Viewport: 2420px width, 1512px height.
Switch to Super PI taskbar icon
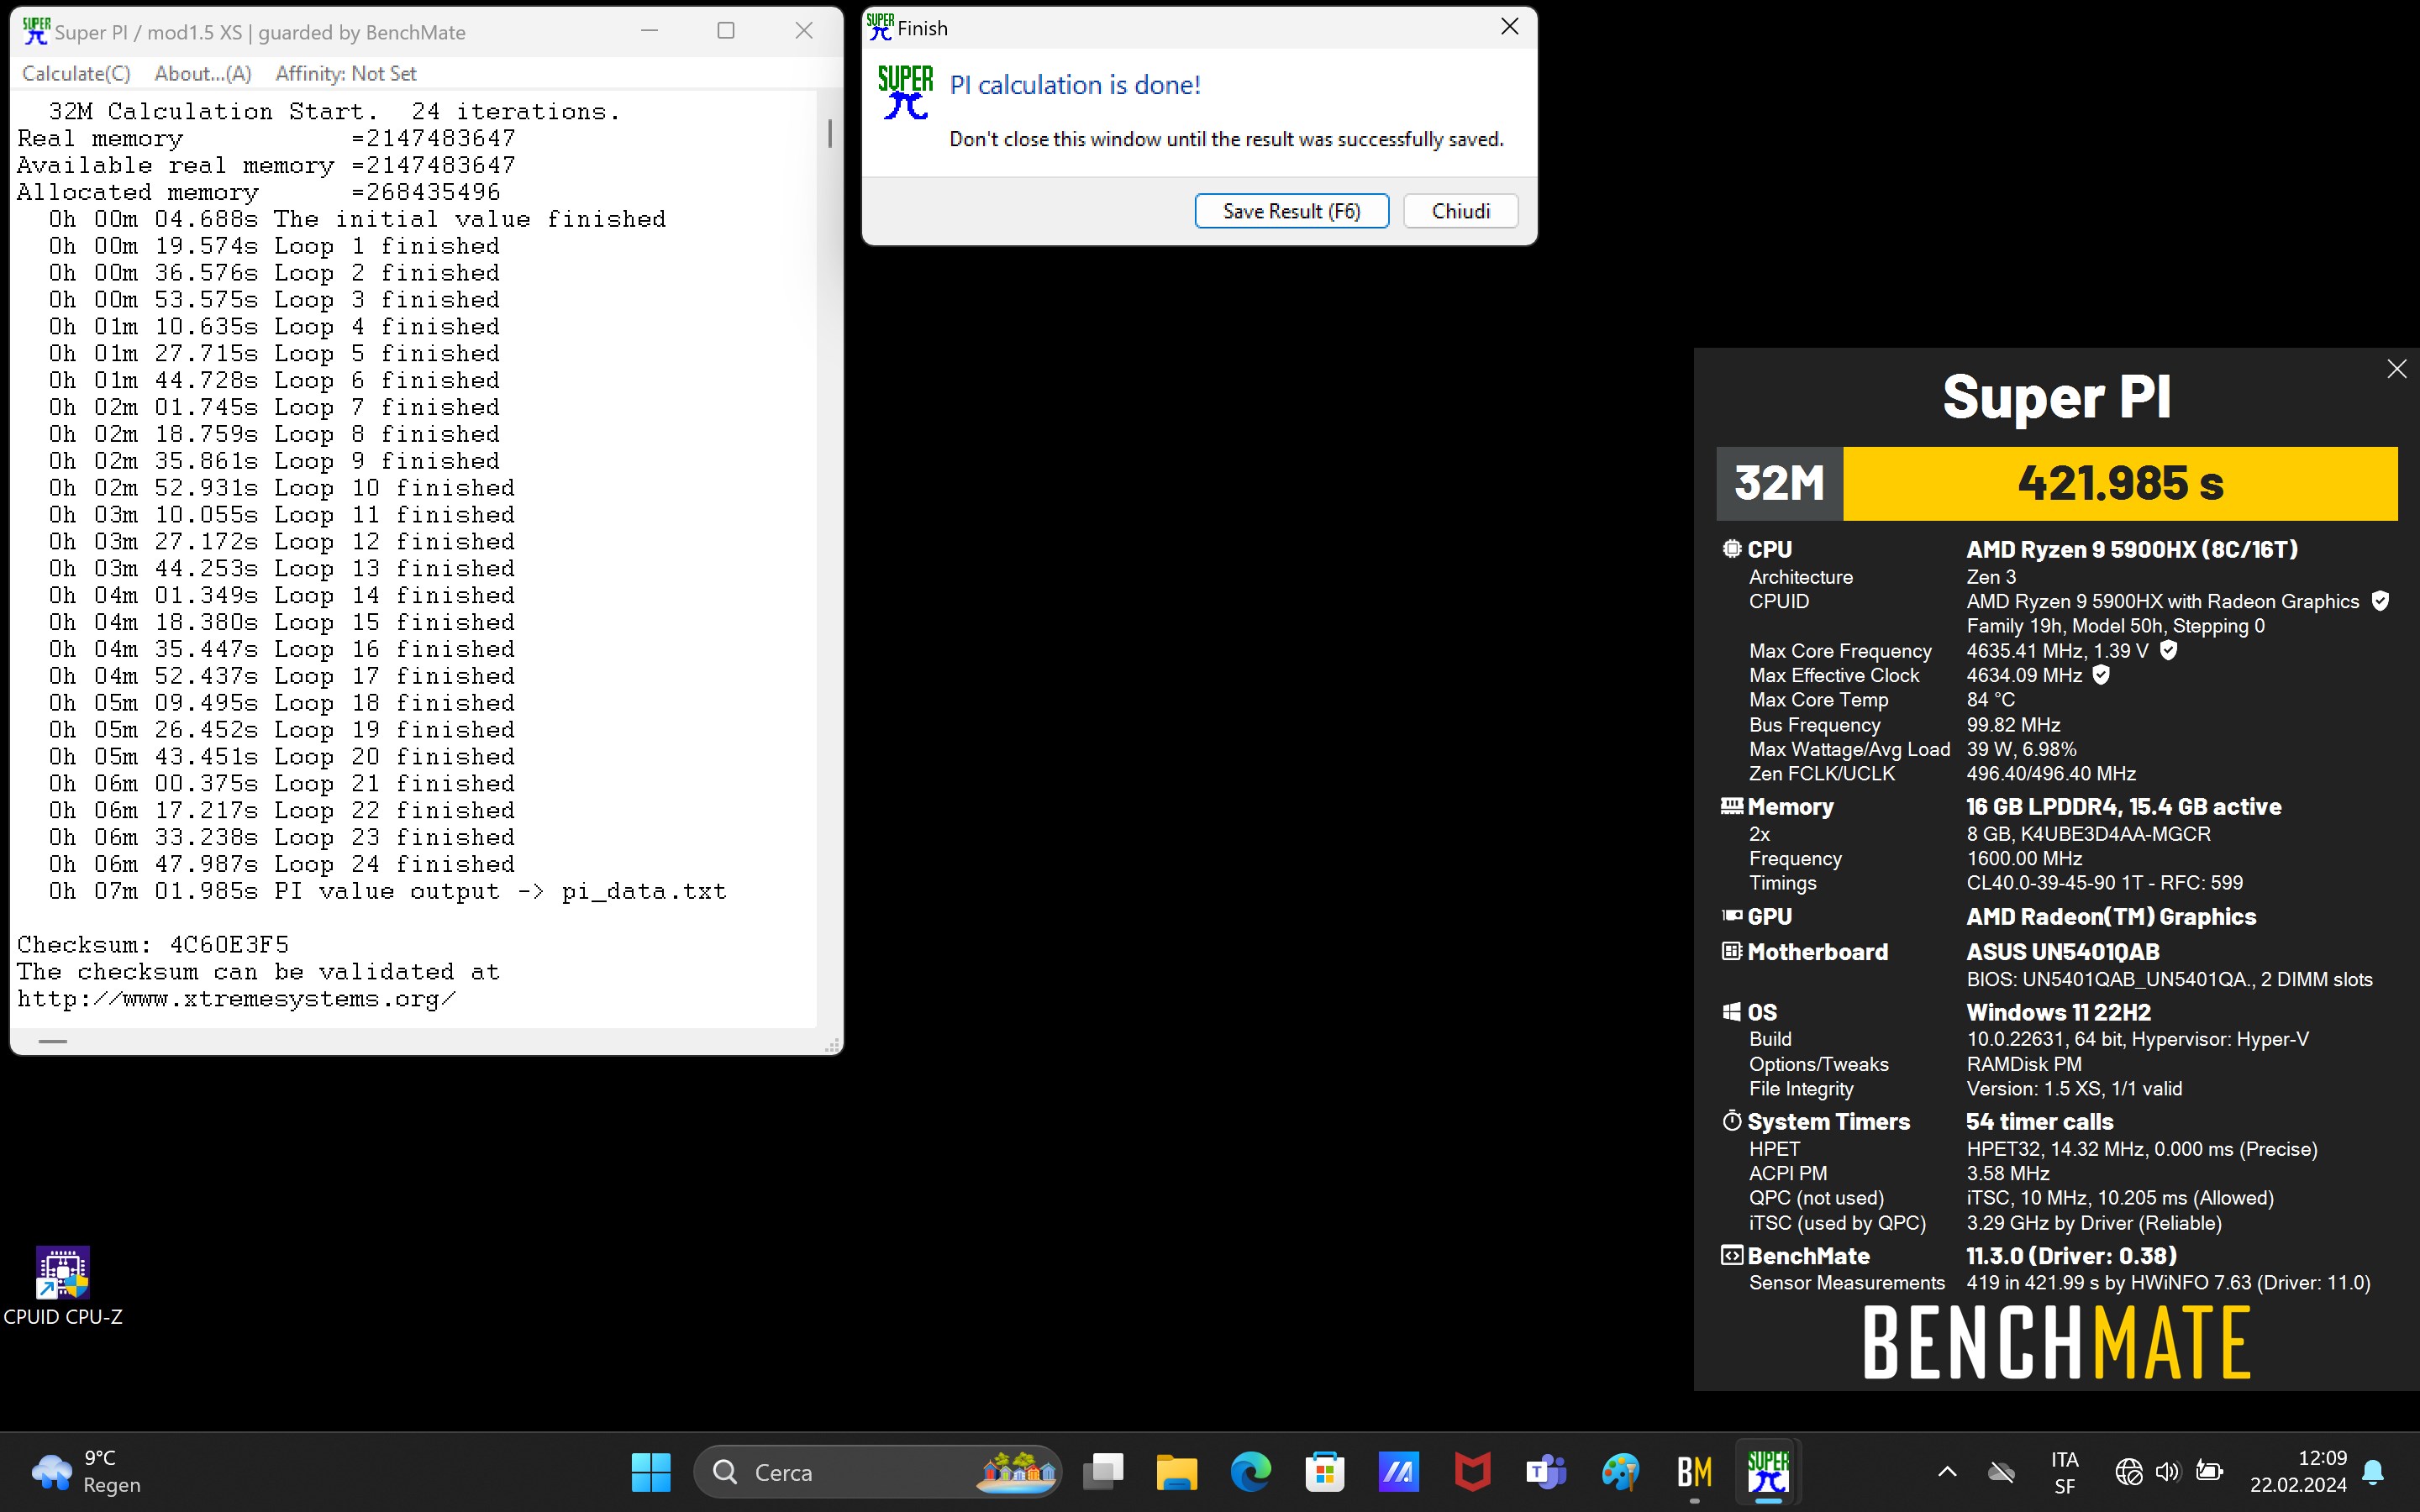[1768, 1472]
